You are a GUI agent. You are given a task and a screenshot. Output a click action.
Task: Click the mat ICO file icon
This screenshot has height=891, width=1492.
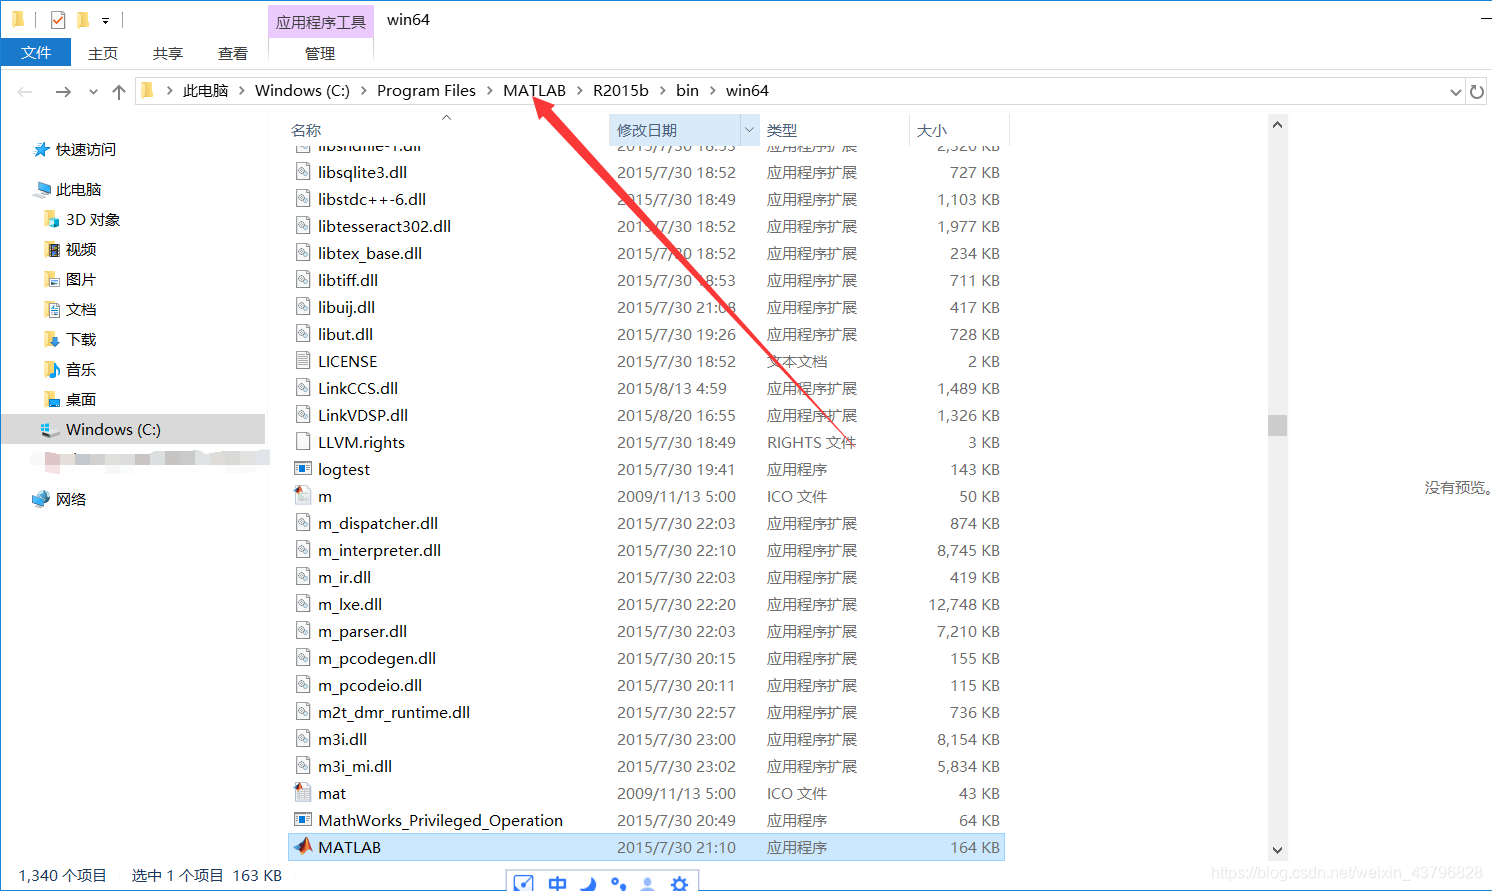click(x=303, y=793)
